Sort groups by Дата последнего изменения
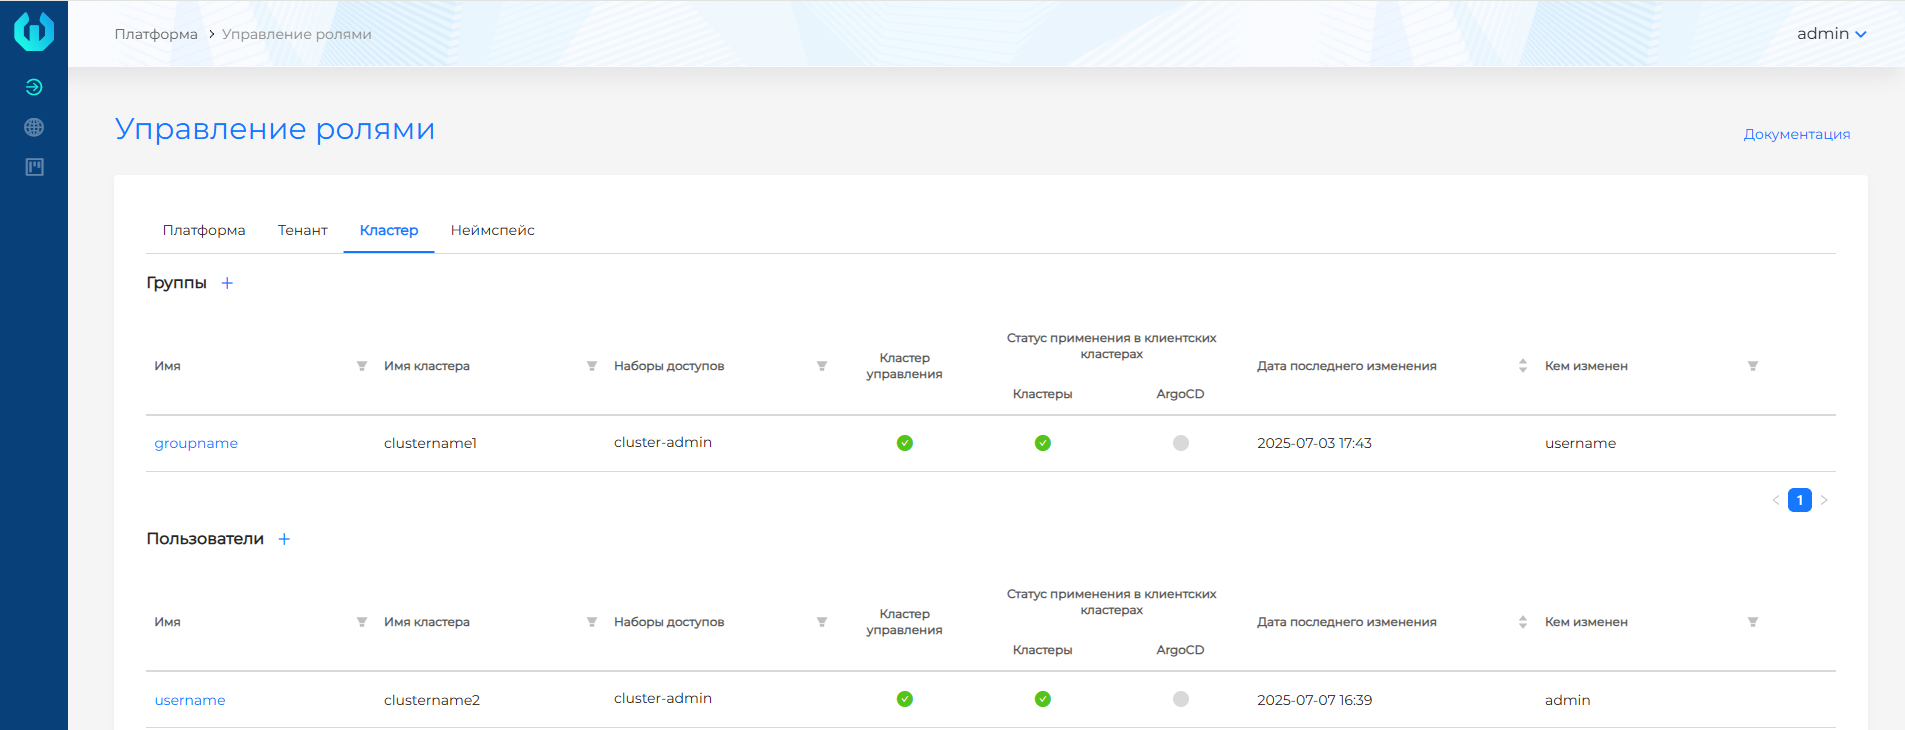Screen dimensions: 1905x730 (1523, 366)
